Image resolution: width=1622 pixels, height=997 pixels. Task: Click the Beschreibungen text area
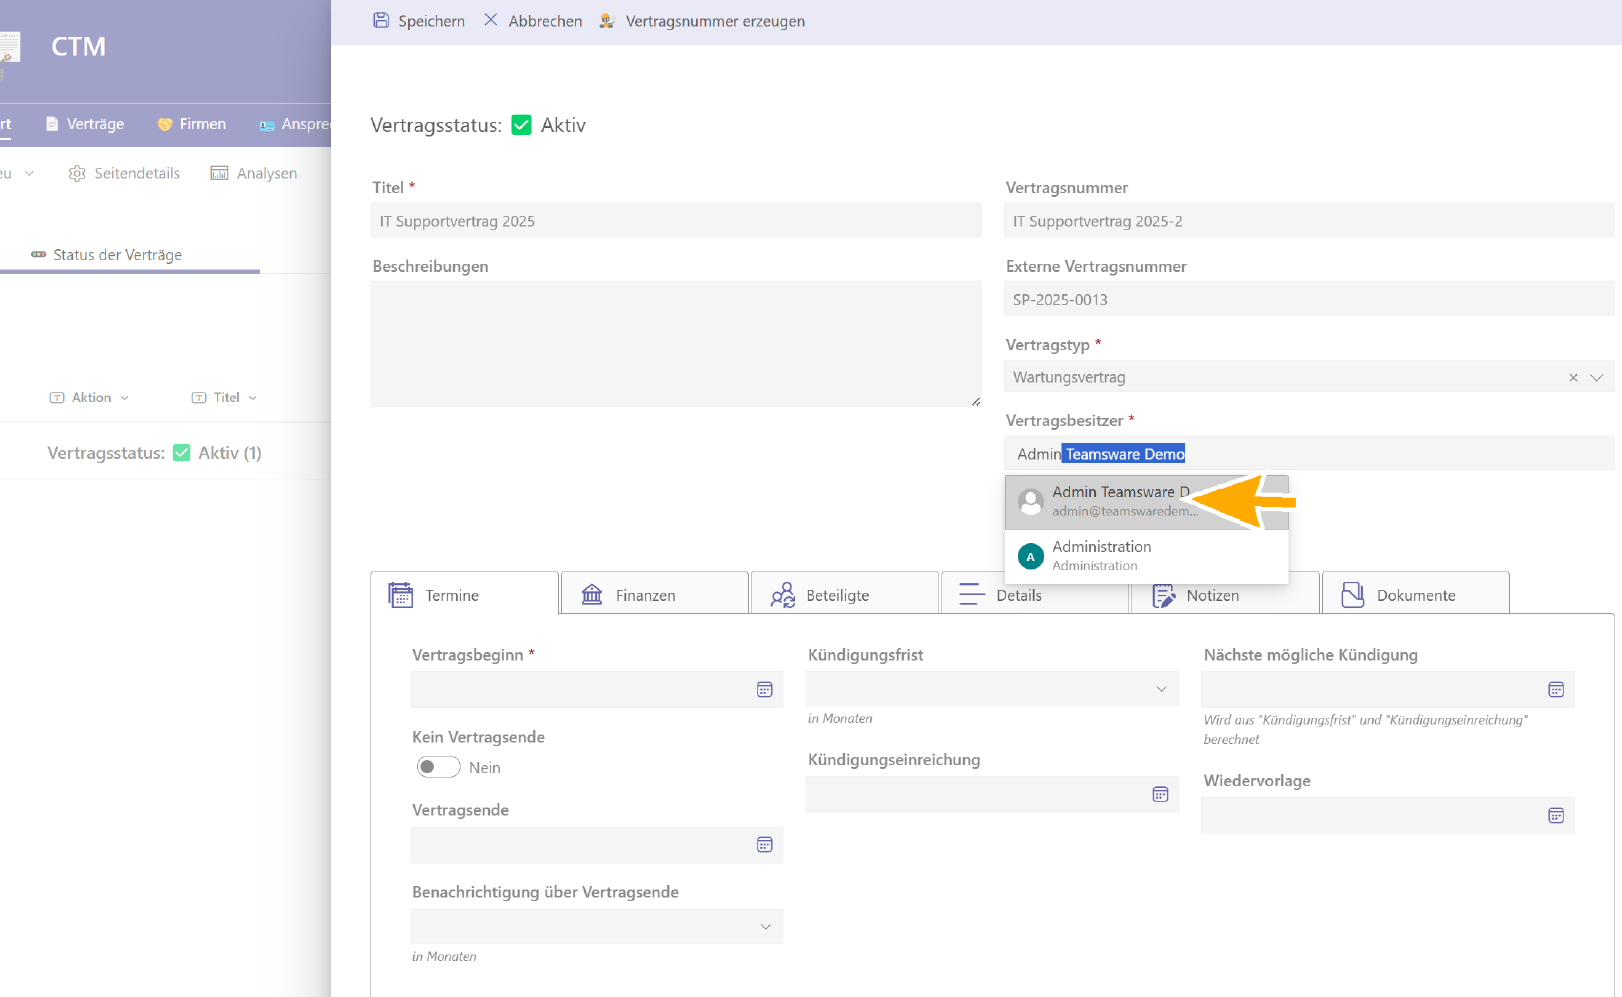click(x=675, y=344)
